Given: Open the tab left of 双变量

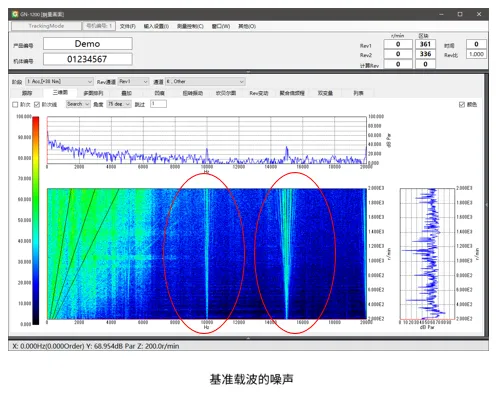Looking at the screenshot, I should [292, 93].
